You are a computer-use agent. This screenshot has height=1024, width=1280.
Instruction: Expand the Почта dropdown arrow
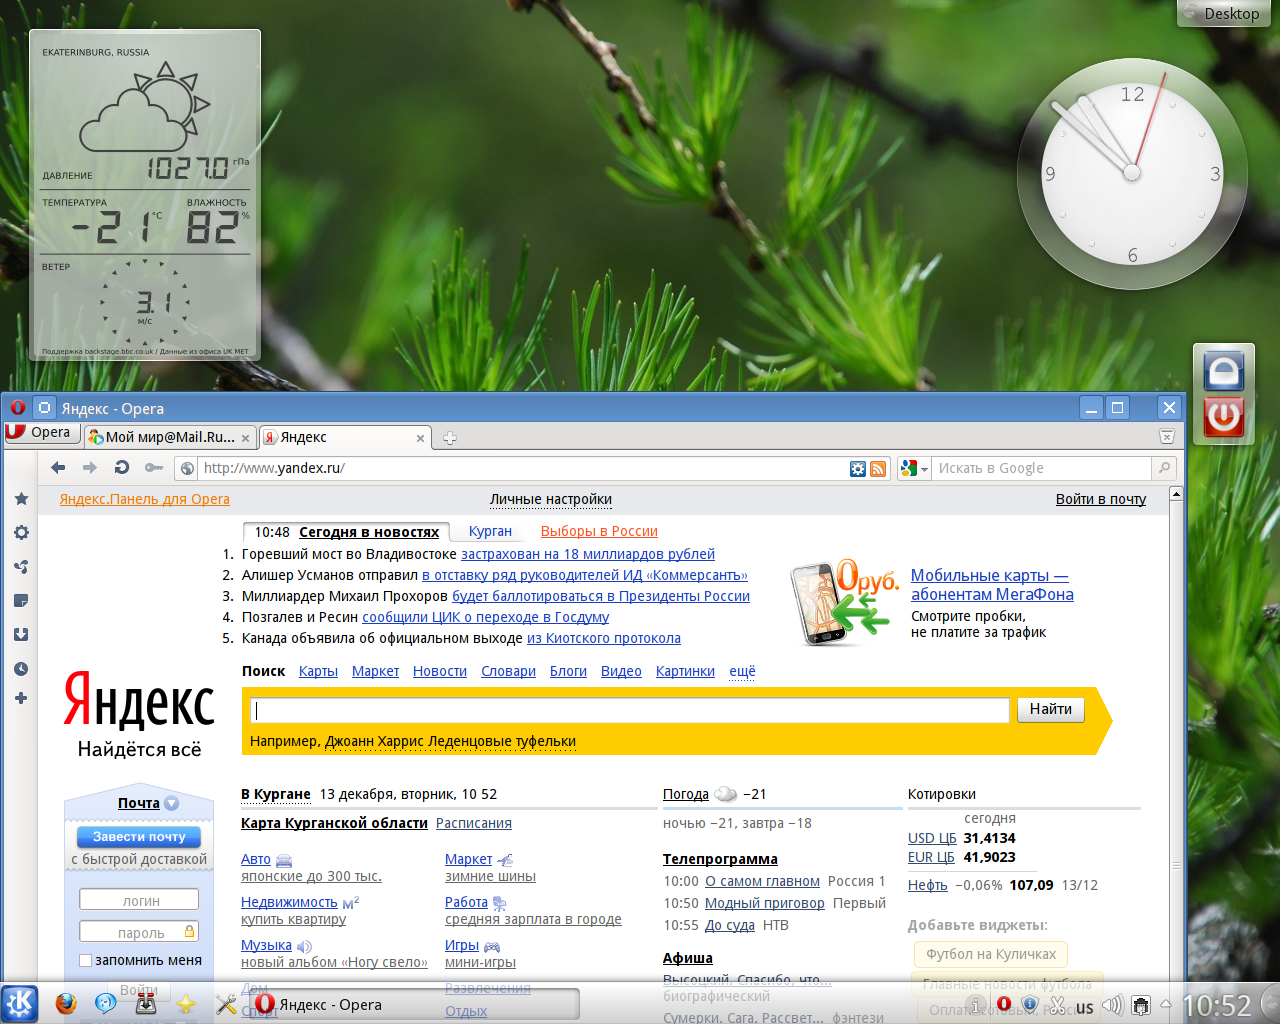click(171, 803)
